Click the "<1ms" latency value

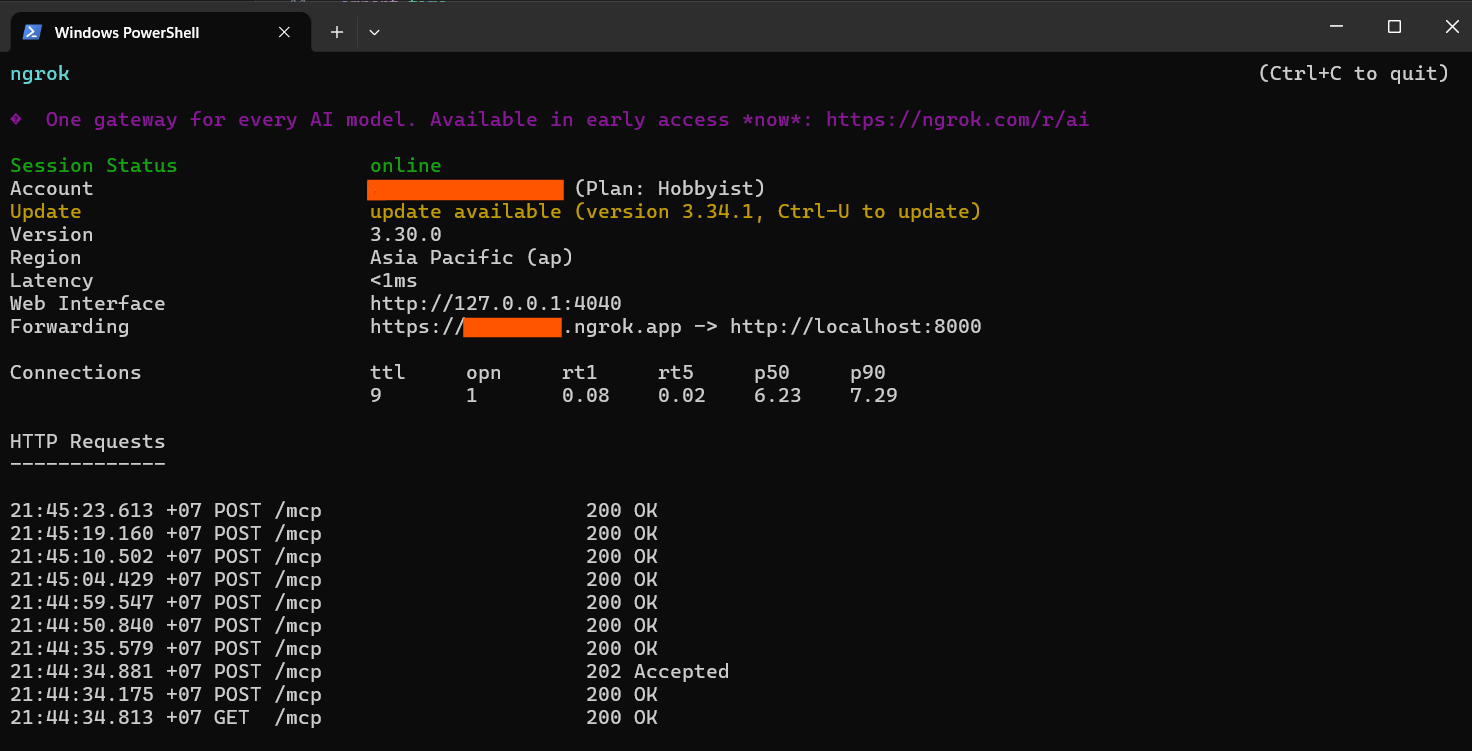(394, 281)
